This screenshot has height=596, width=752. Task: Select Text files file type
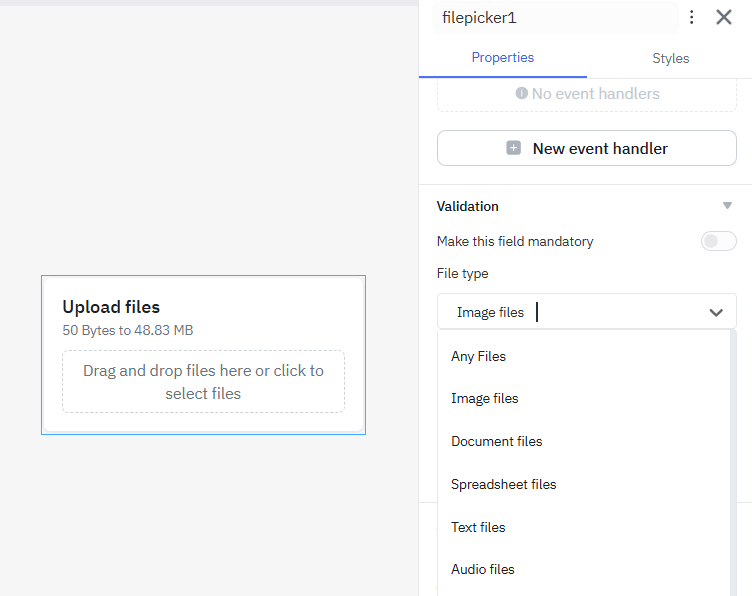(479, 527)
